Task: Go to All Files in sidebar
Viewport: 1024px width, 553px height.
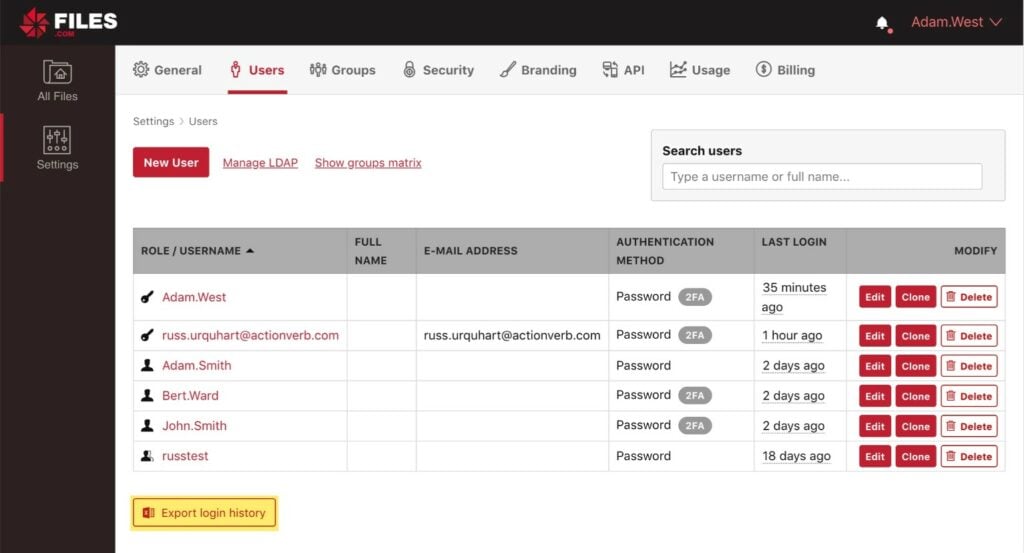Action: [57, 80]
